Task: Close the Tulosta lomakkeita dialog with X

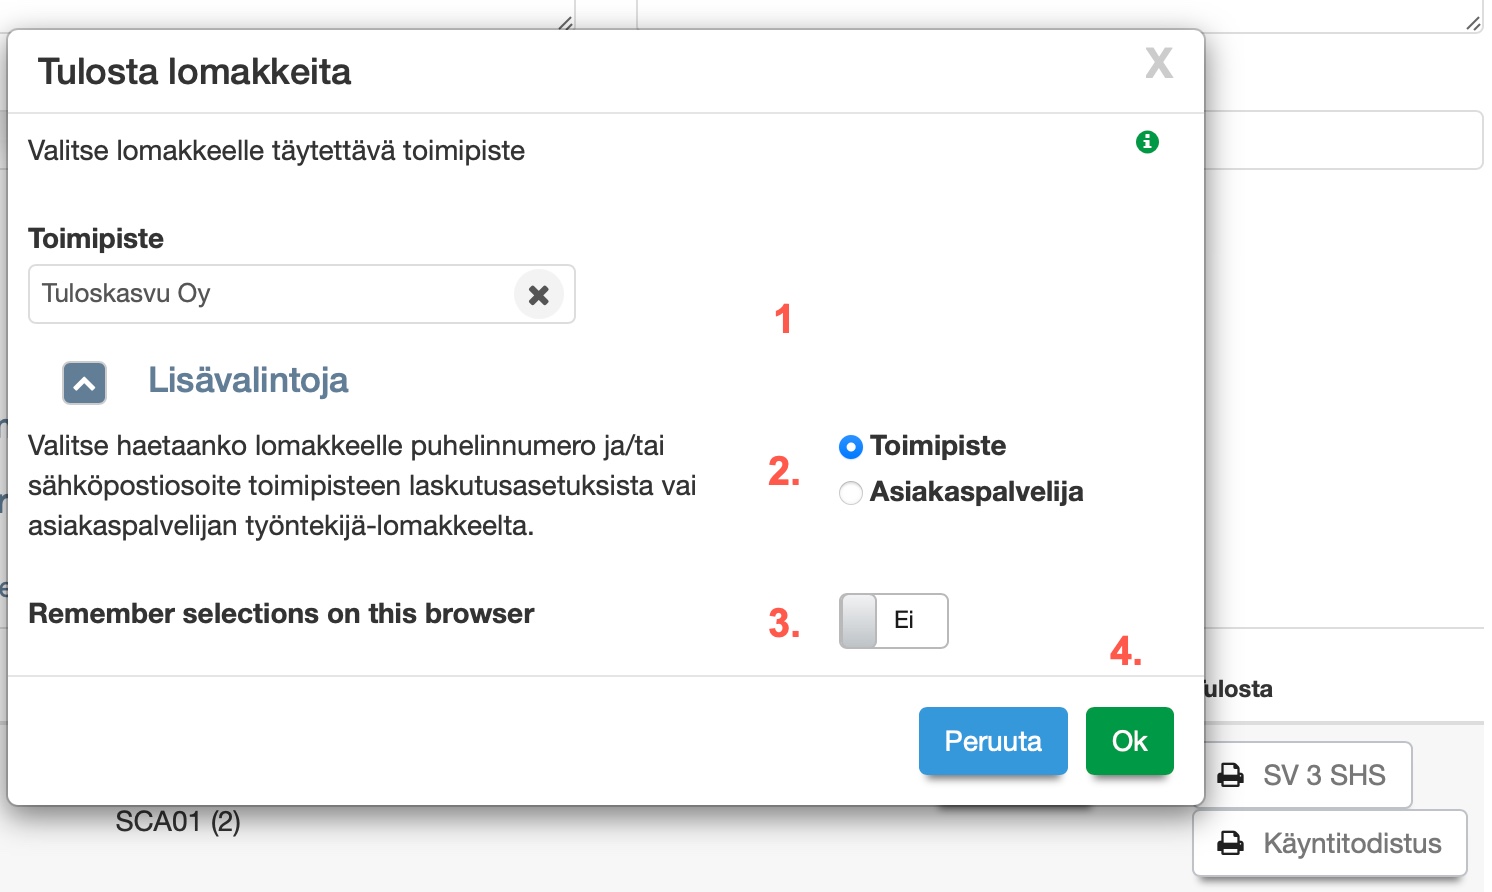Action: pos(1158,63)
